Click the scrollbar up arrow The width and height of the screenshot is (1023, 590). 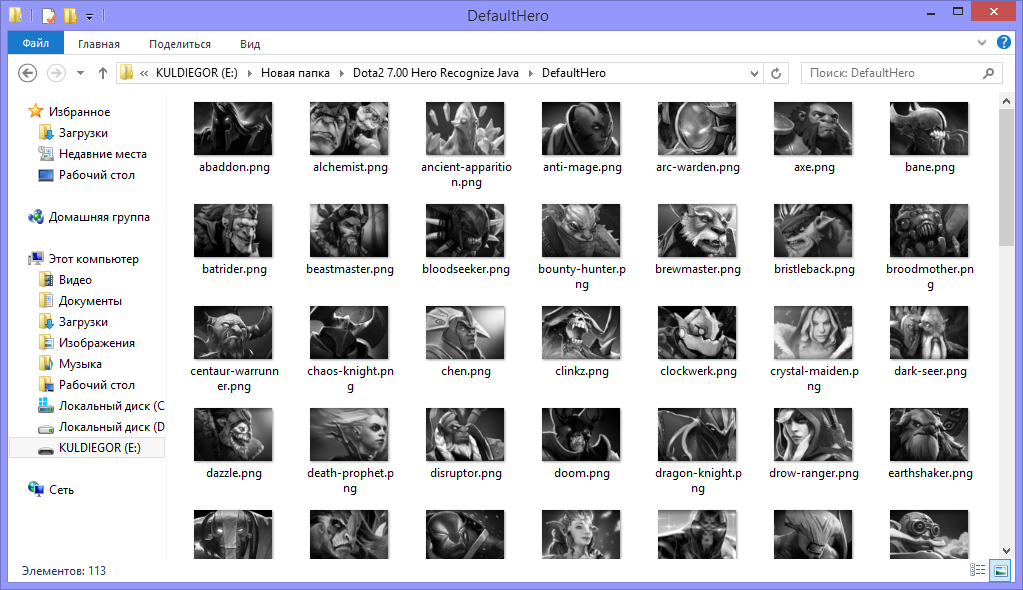click(1006, 101)
